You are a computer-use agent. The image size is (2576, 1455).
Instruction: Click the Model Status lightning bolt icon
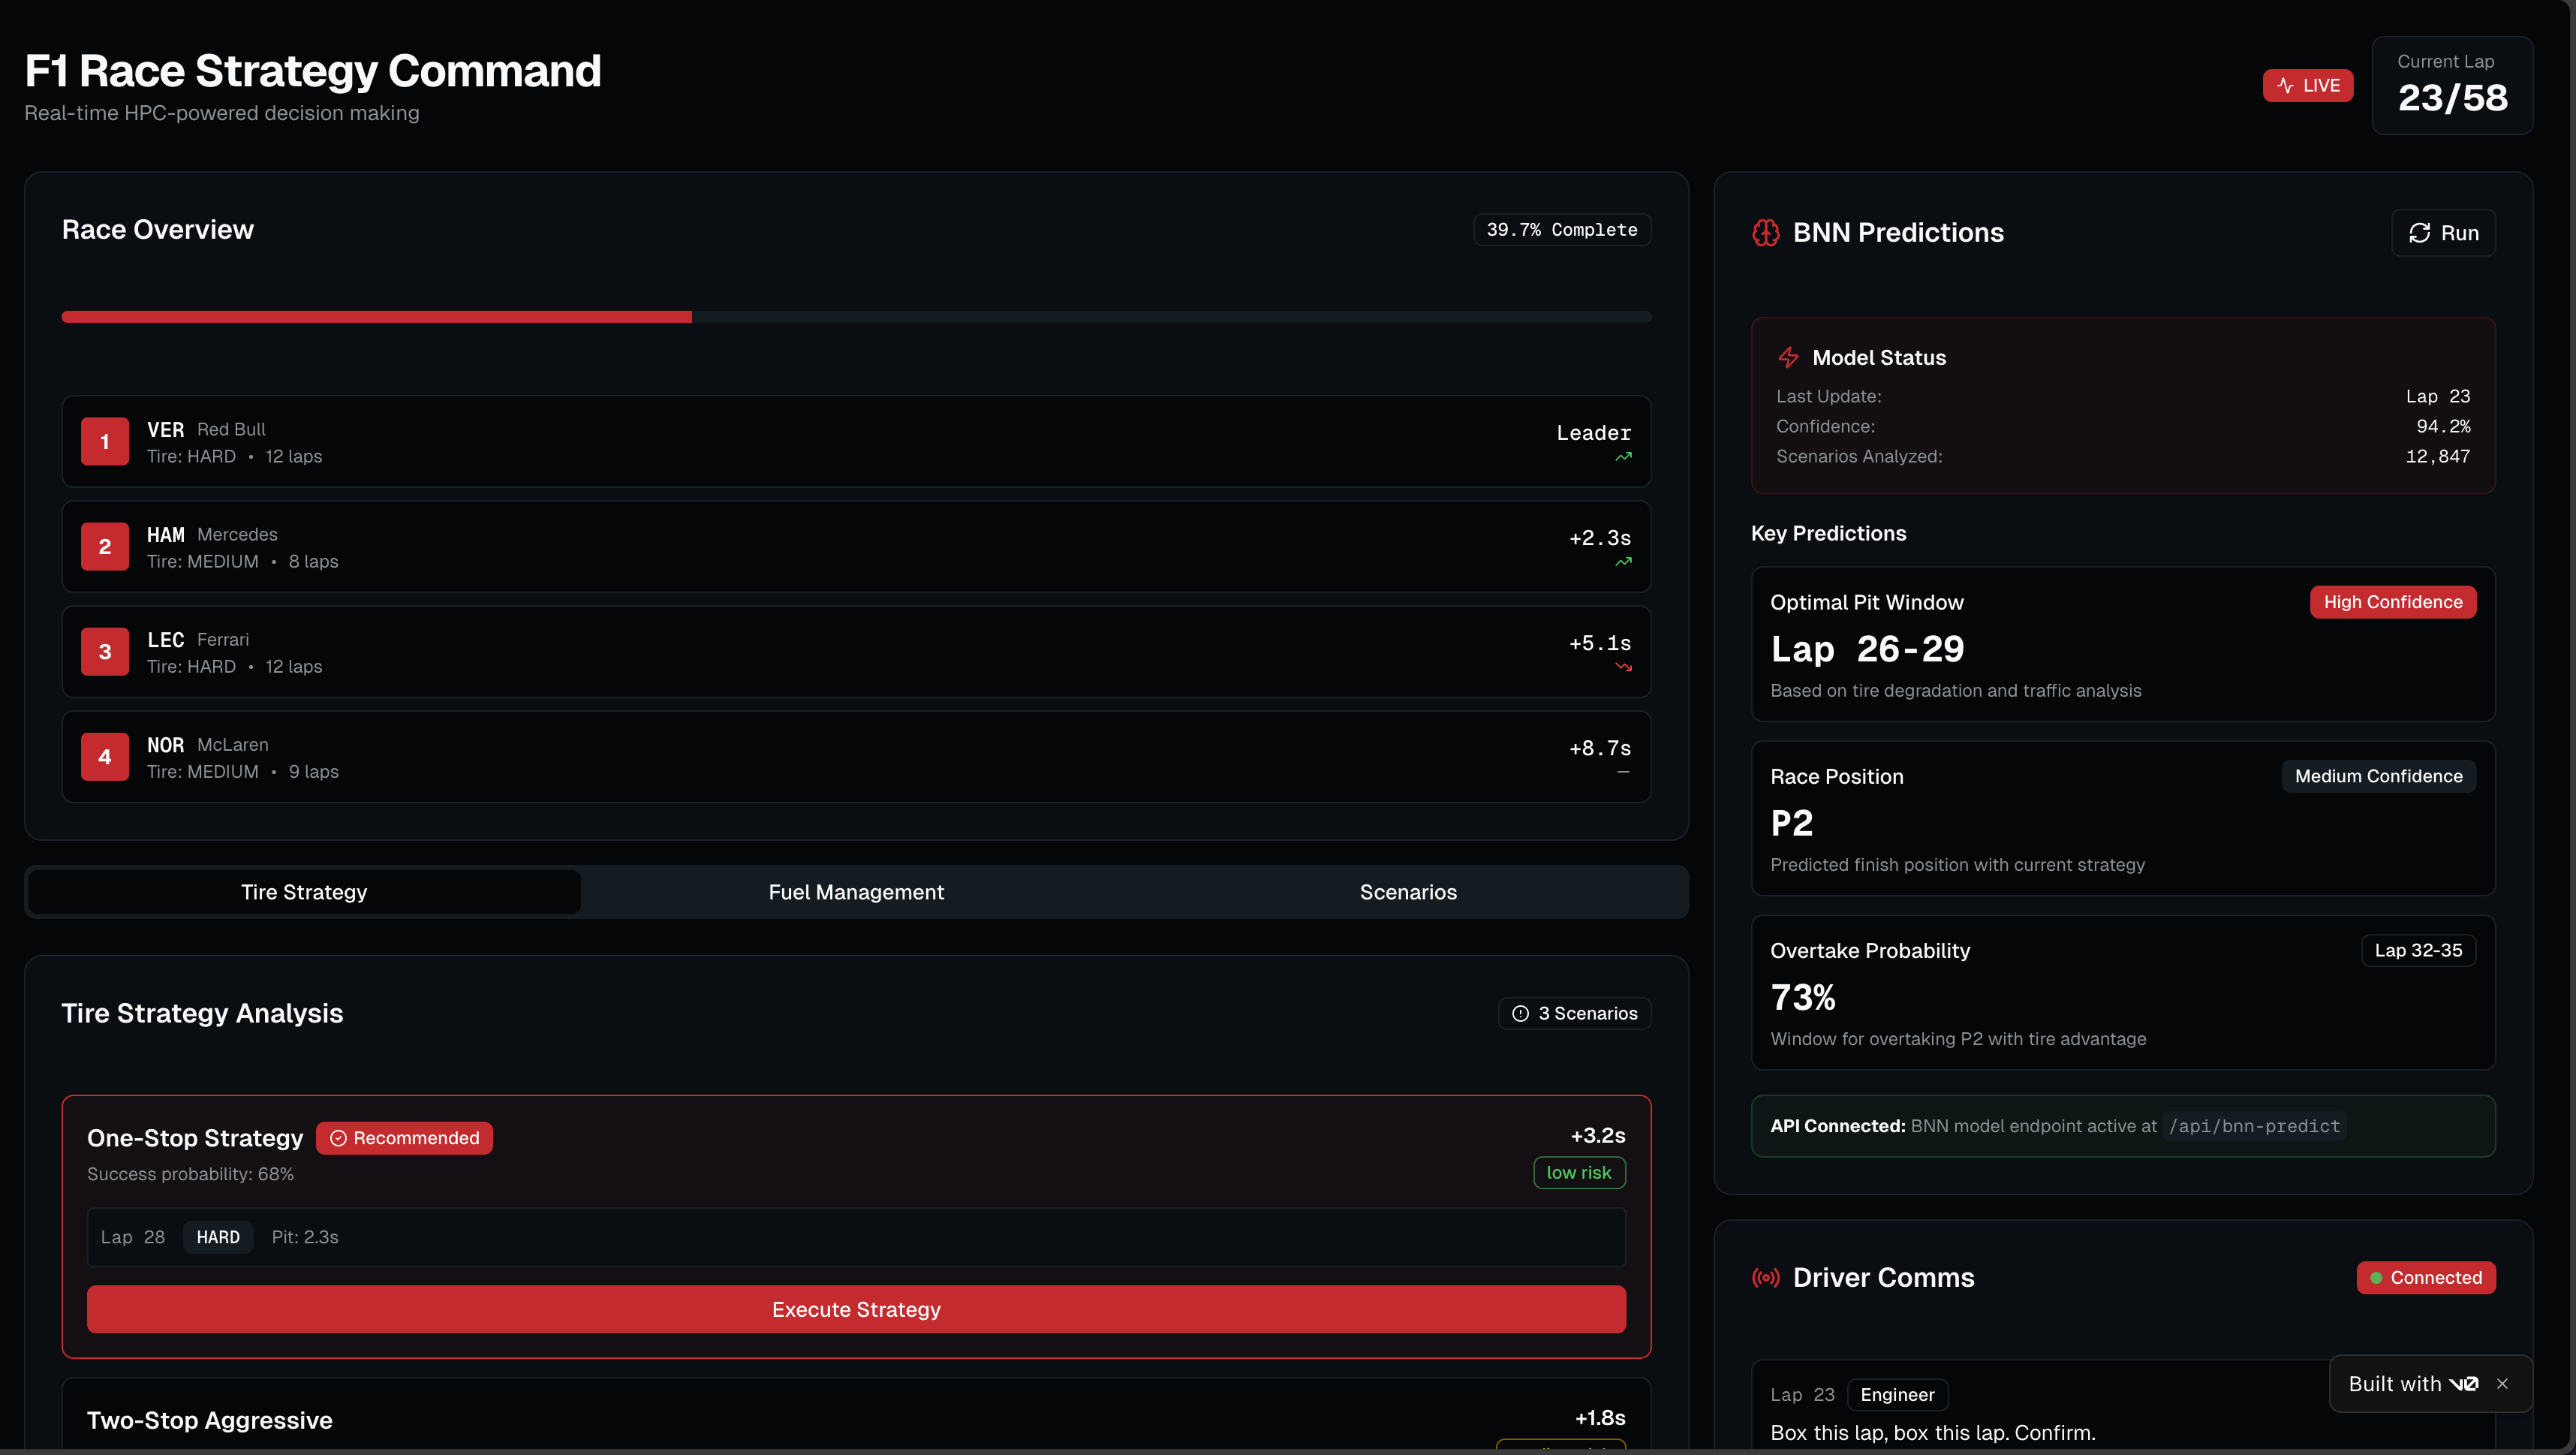click(x=1788, y=357)
